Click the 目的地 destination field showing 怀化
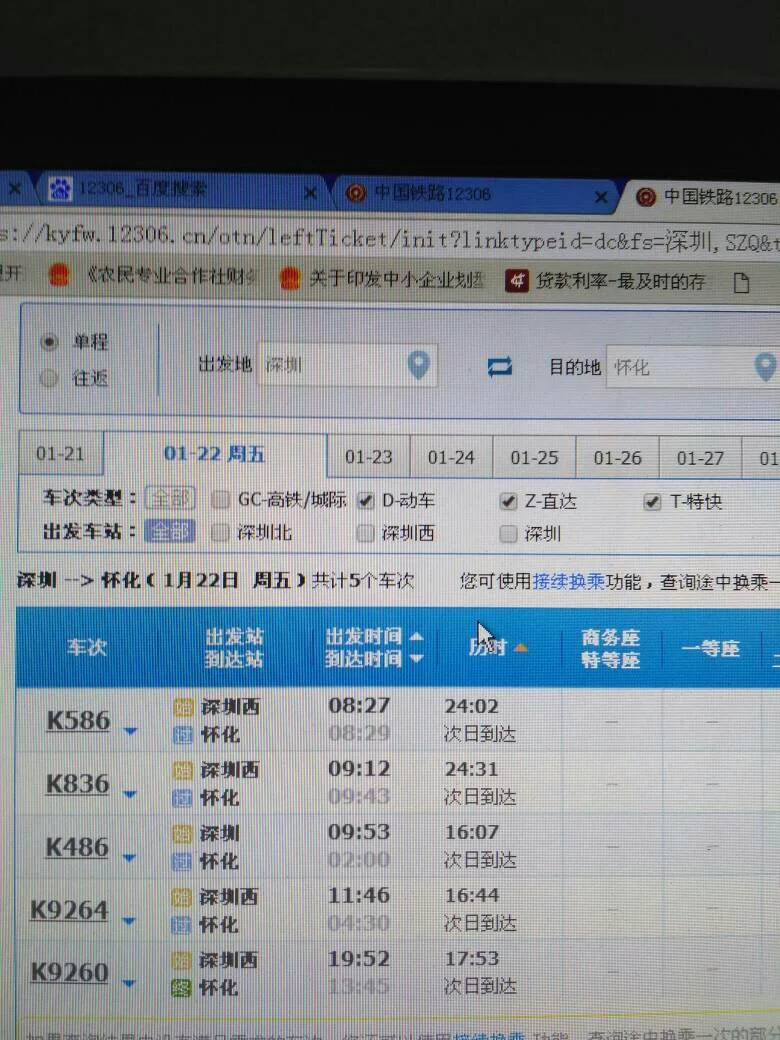Image resolution: width=780 pixels, height=1040 pixels. [x=692, y=366]
